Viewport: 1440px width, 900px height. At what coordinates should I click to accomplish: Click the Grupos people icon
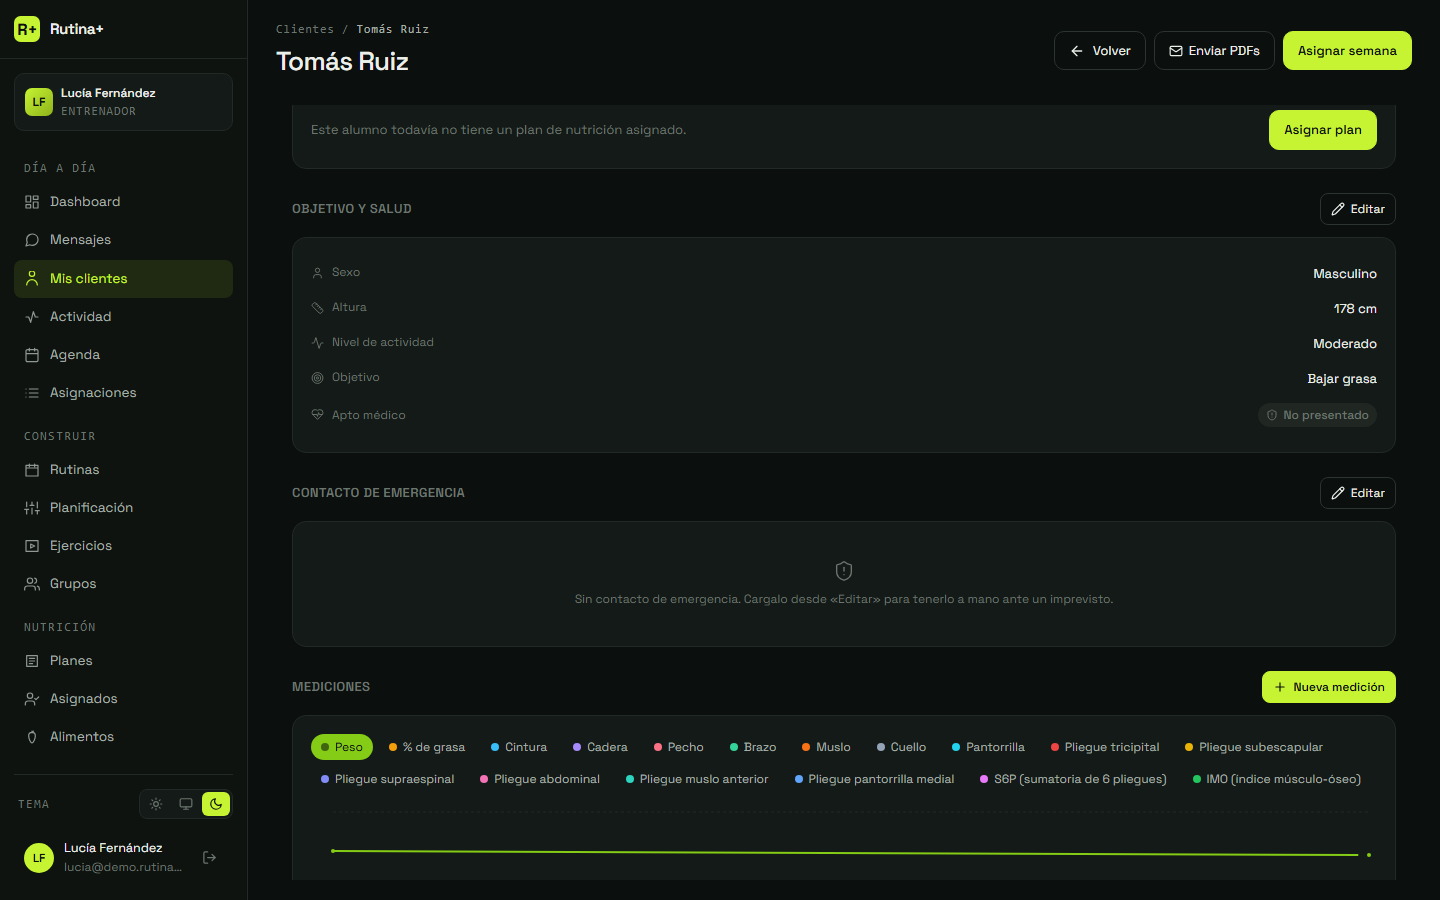32,584
